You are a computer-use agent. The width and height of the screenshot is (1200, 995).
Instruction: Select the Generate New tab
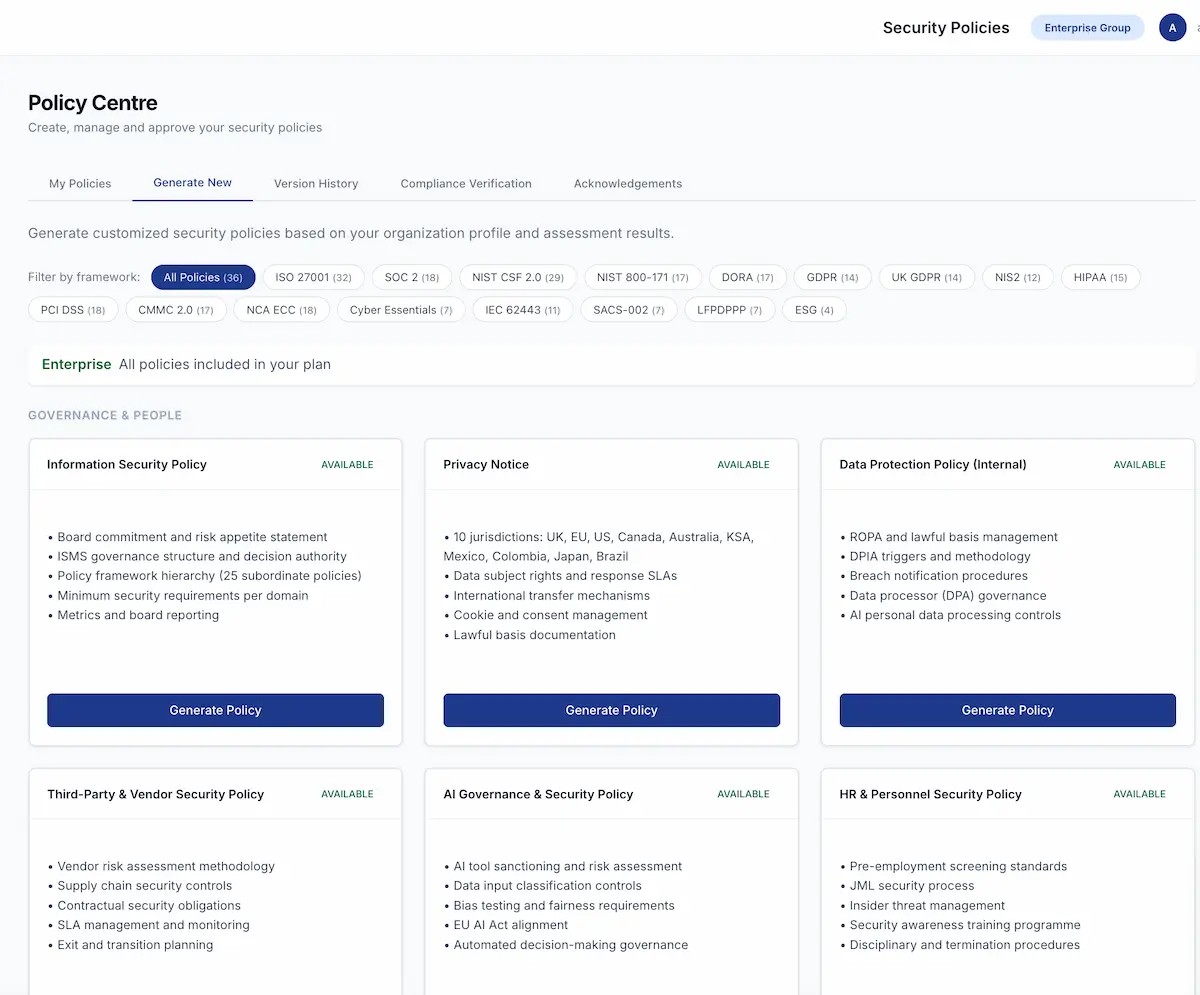pos(192,183)
